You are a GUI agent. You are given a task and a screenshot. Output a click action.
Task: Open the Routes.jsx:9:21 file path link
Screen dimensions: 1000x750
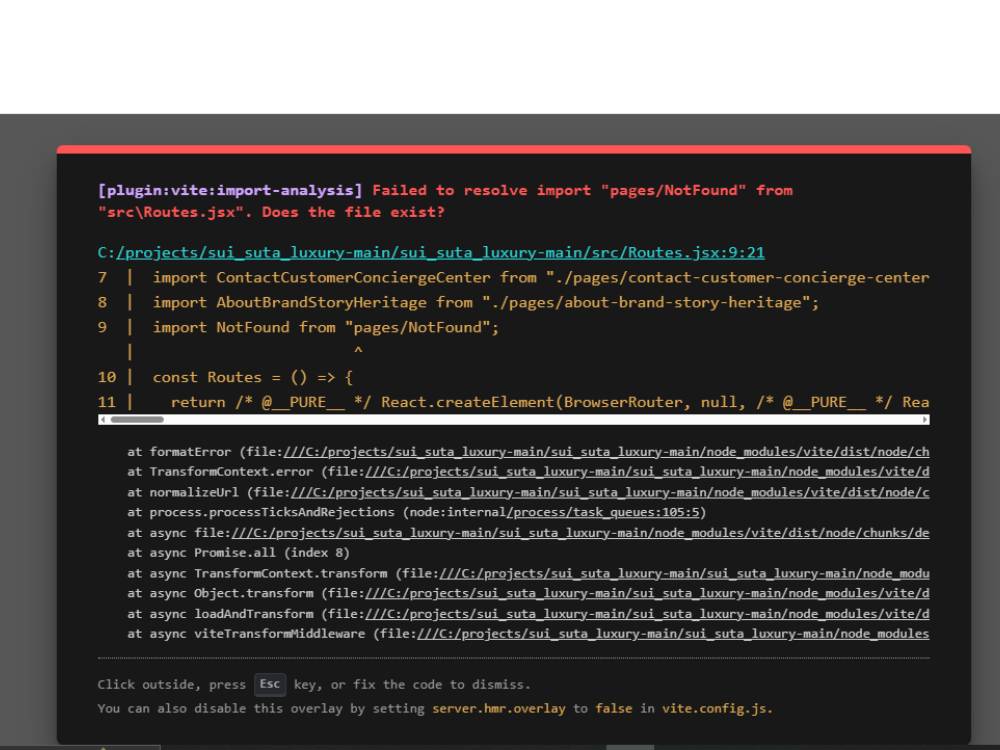pos(440,253)
